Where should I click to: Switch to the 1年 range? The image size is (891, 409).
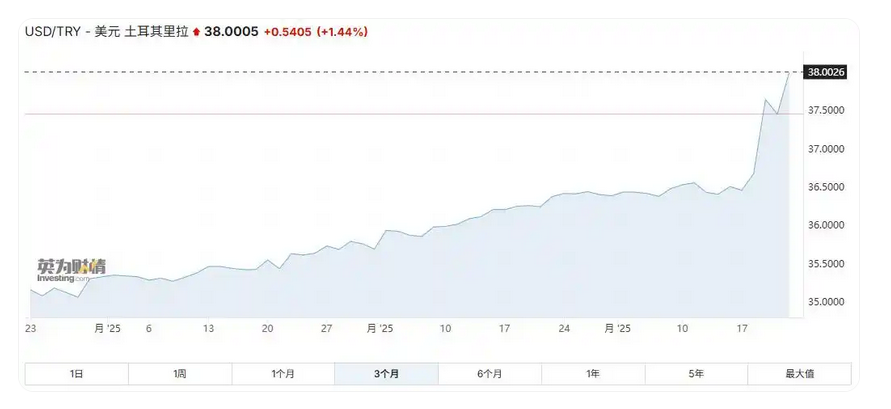[x=593, y=373]
